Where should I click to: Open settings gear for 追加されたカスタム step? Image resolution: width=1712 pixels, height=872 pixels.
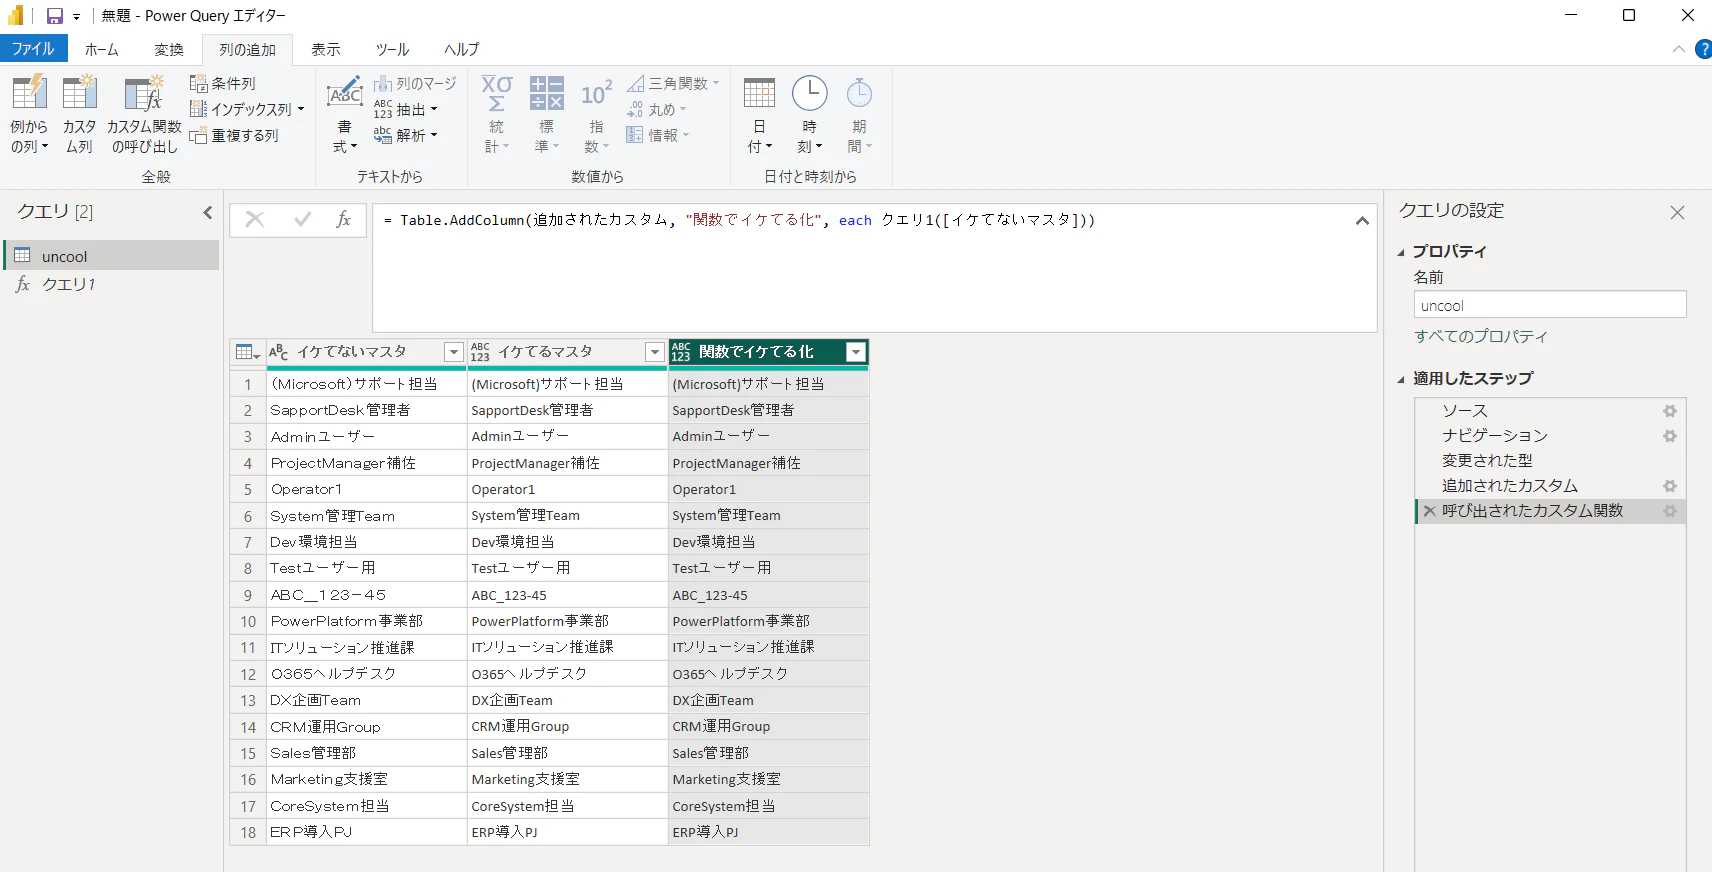tap(1669, 486)
